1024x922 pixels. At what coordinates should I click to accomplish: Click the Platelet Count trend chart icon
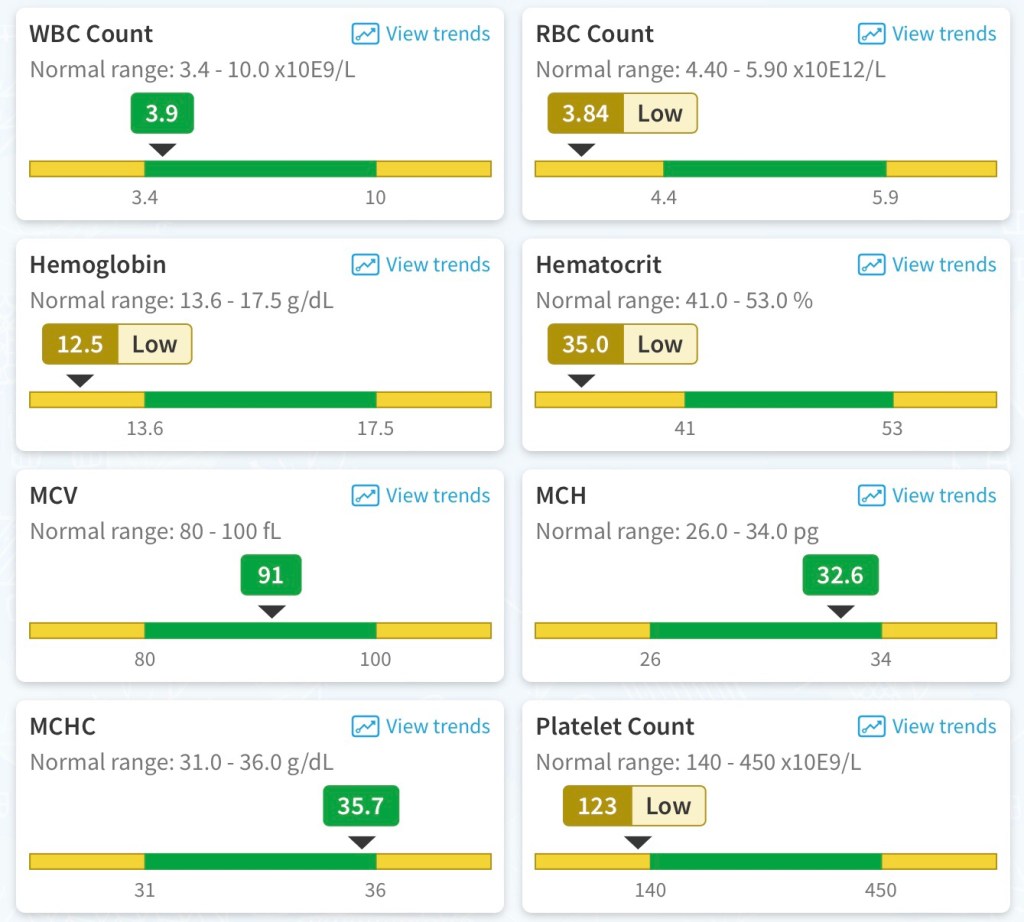[871, 727]
